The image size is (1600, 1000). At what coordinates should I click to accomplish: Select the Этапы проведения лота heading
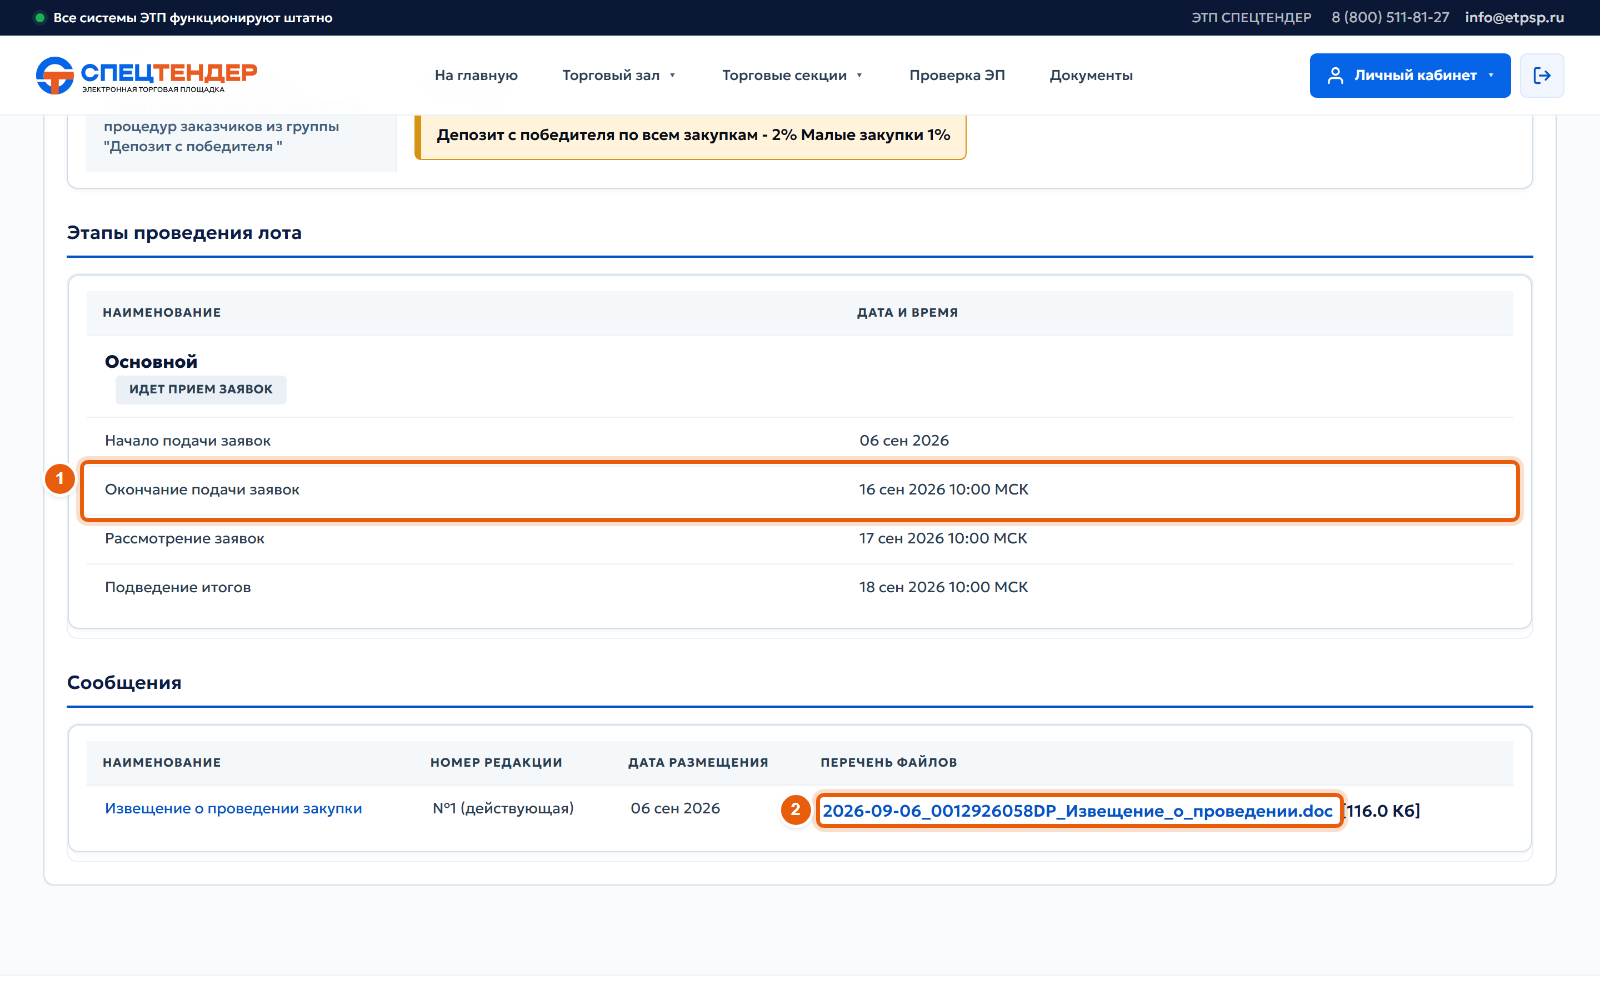[x=184, y=233]
